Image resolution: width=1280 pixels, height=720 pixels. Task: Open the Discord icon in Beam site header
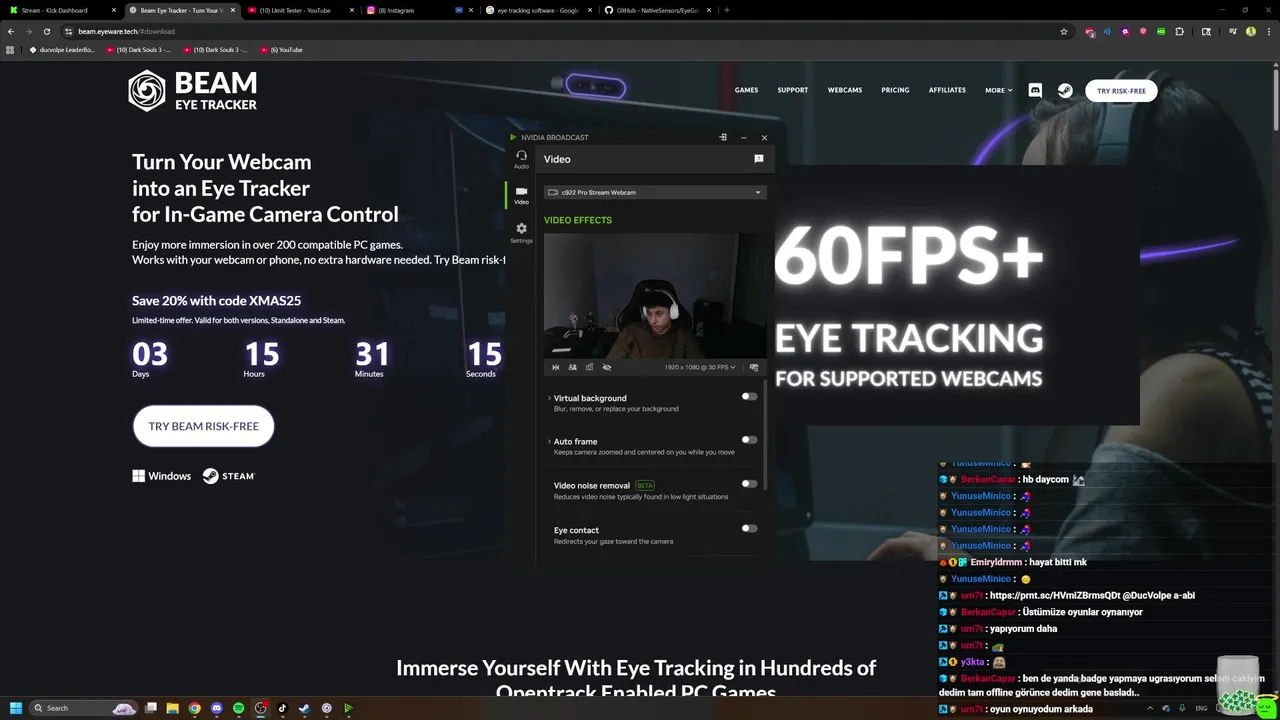(x=1035, y=90)
